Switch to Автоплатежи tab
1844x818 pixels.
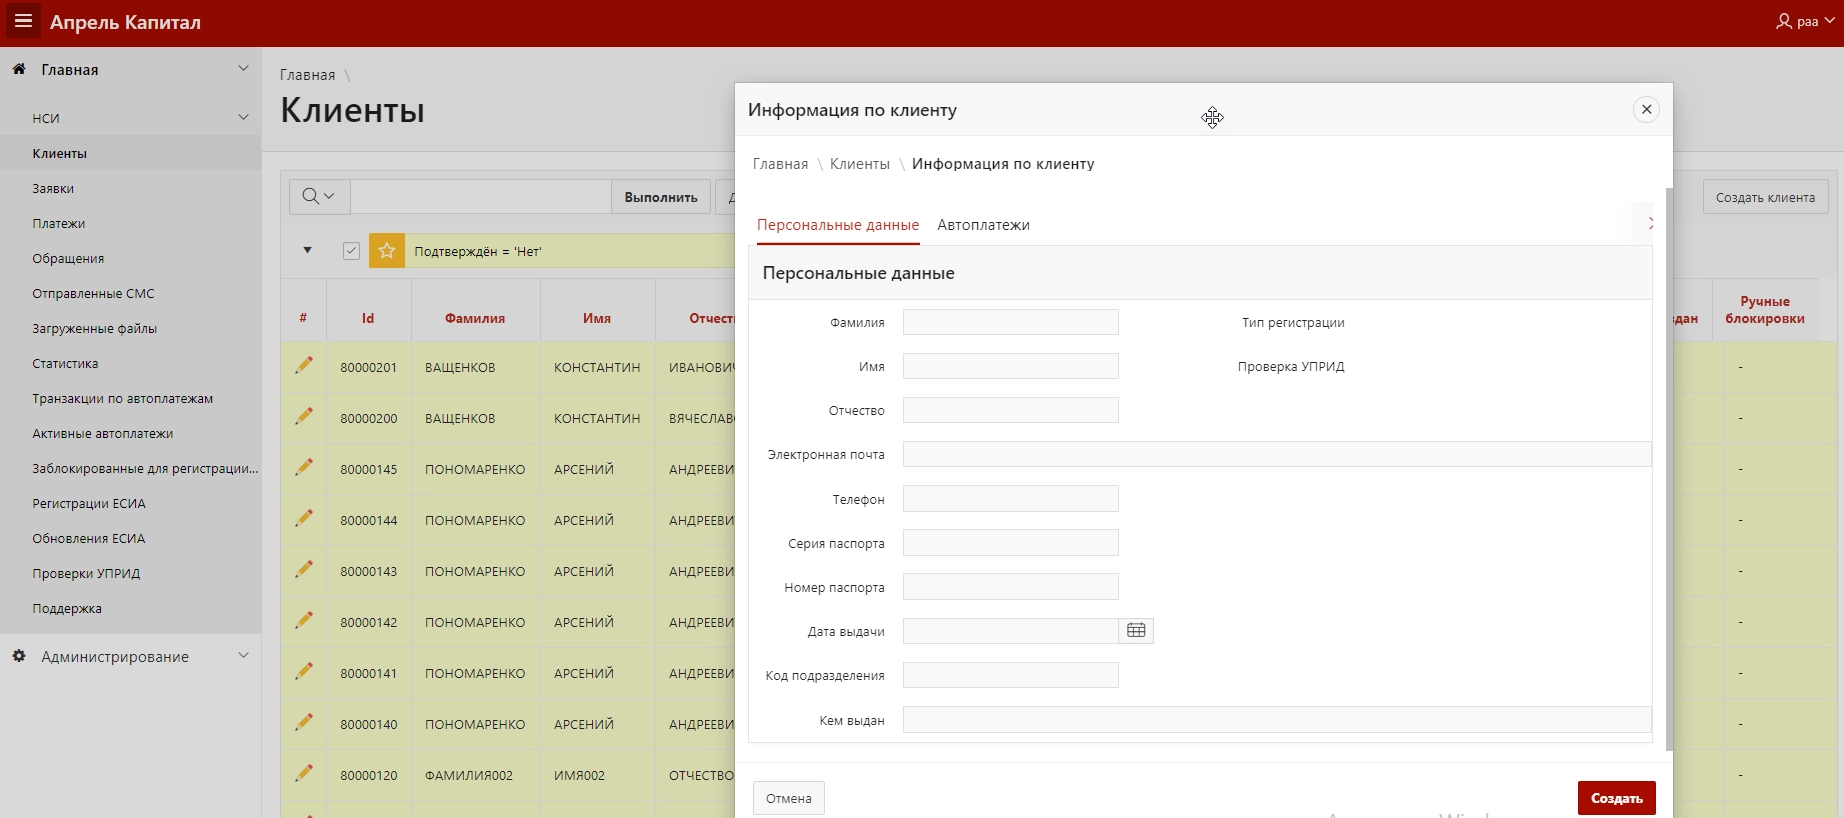tap(983, 225)
